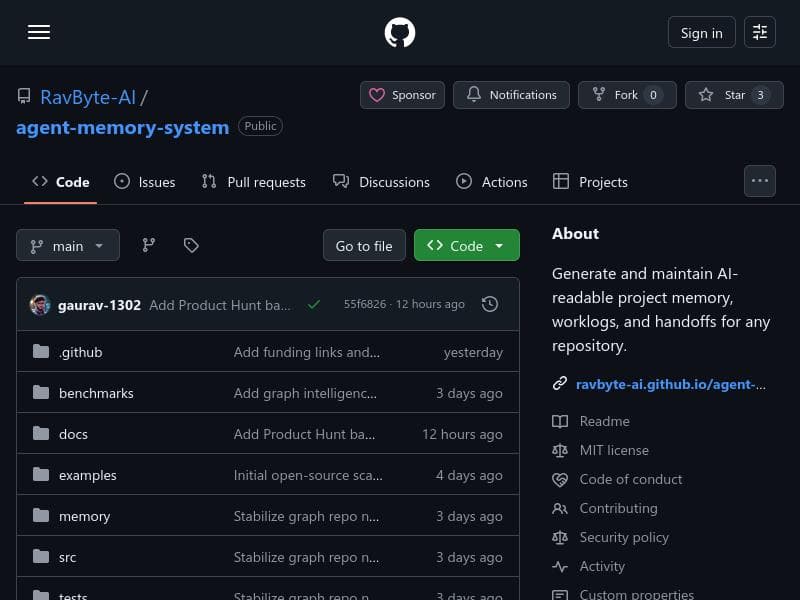Open the ravbyte-ai.github.io website link
This screenshot has height=600, width=800.
[x=670, y=384]
